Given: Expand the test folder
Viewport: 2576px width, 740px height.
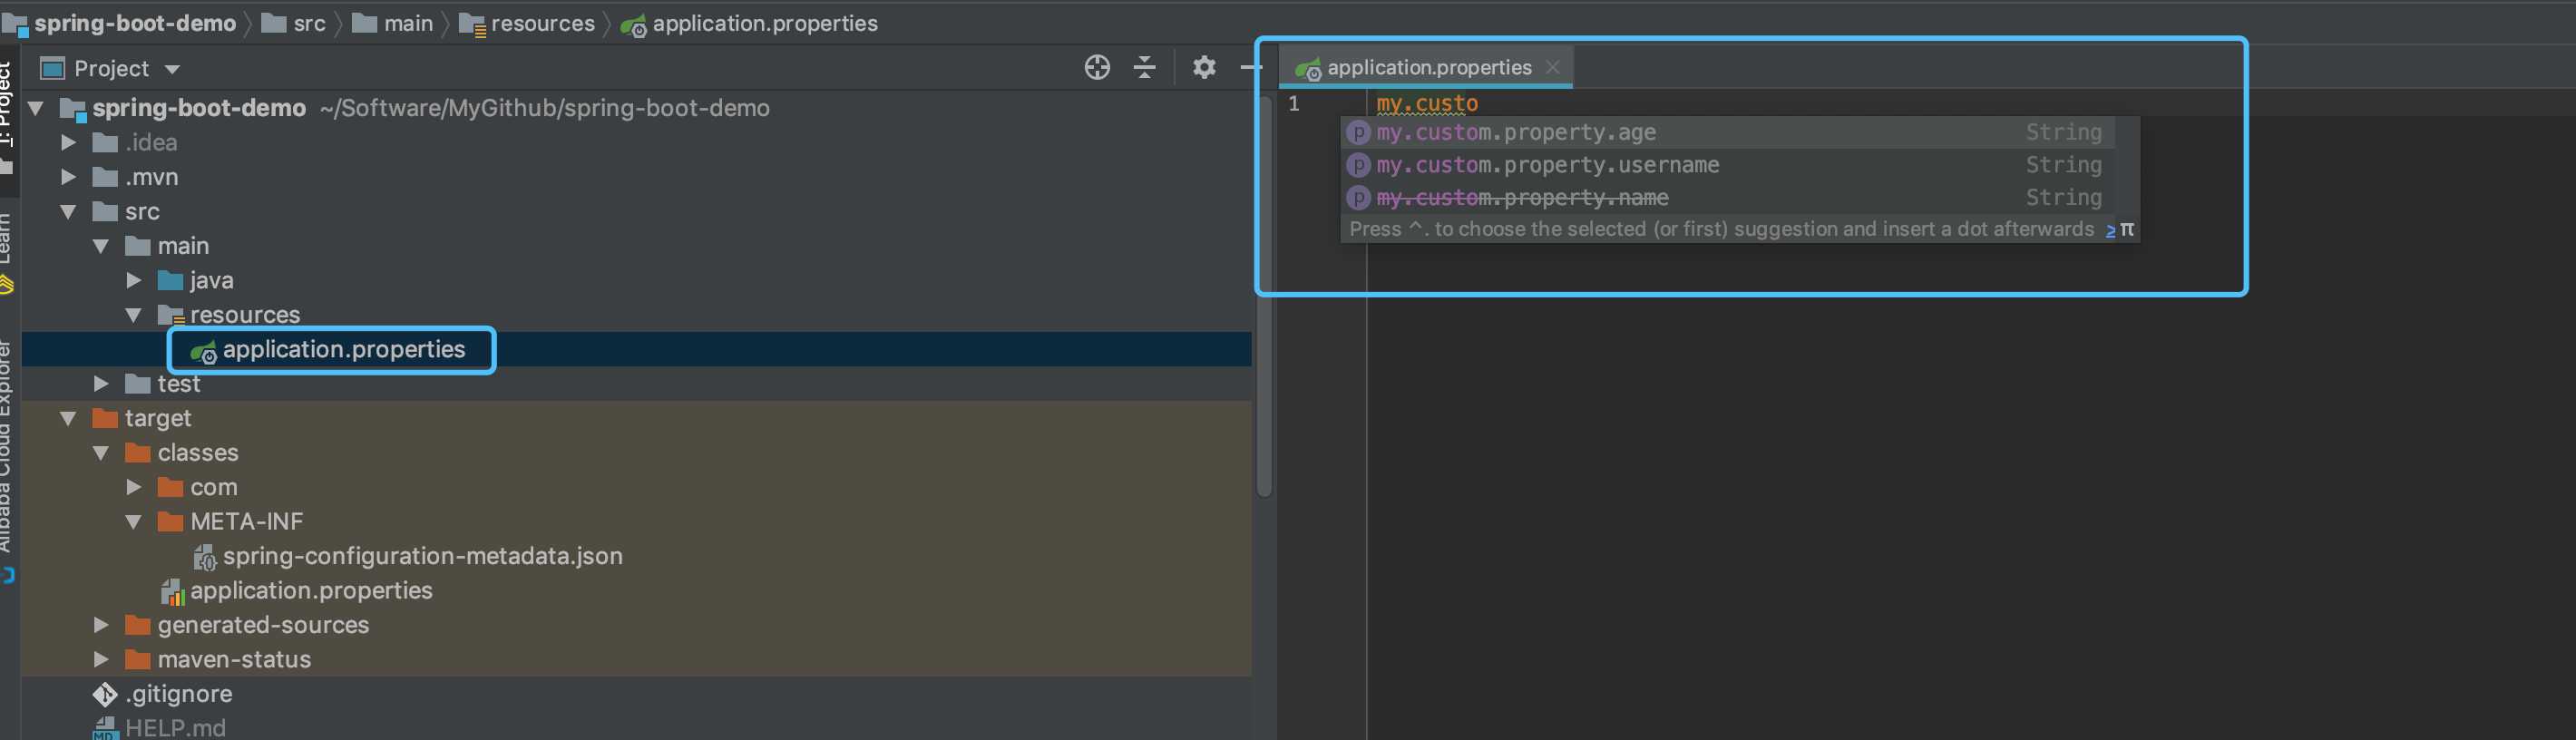Looking at the screenshot, I should point(101,384).
